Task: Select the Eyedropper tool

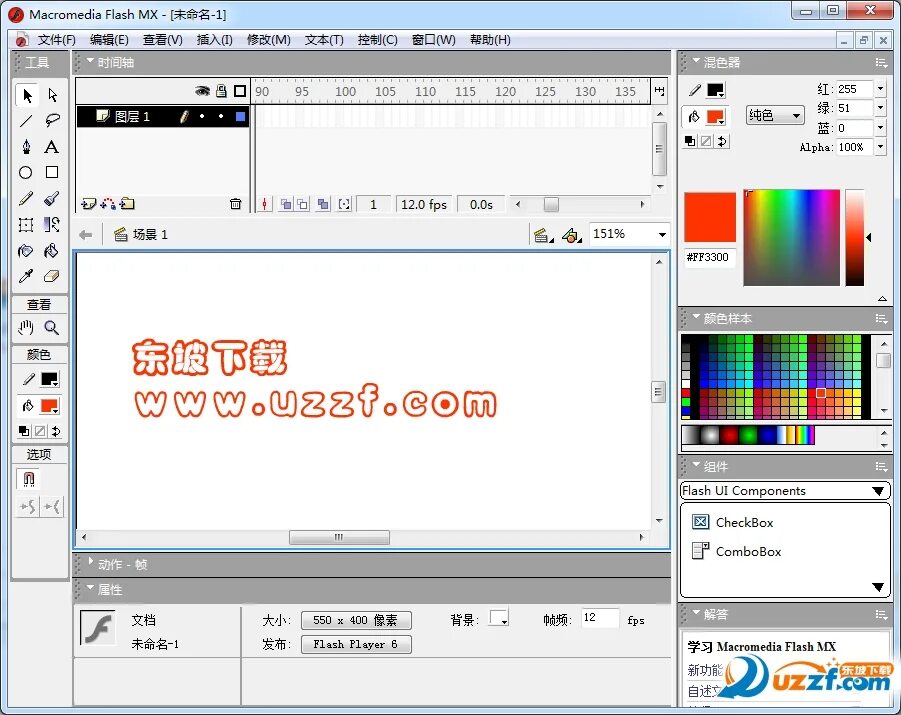Action: pyautogui.click(x=26, y=276)
